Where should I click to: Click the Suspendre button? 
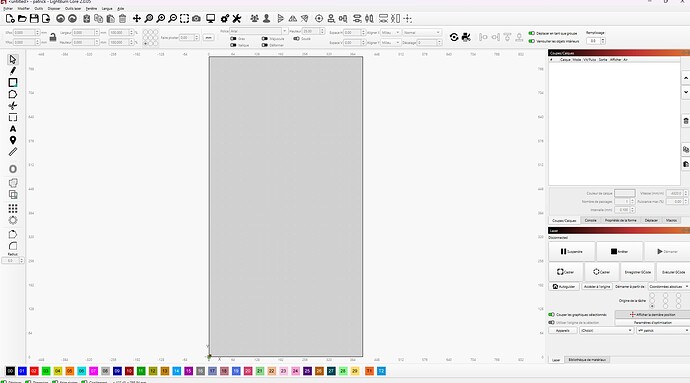tap(572, 251)
